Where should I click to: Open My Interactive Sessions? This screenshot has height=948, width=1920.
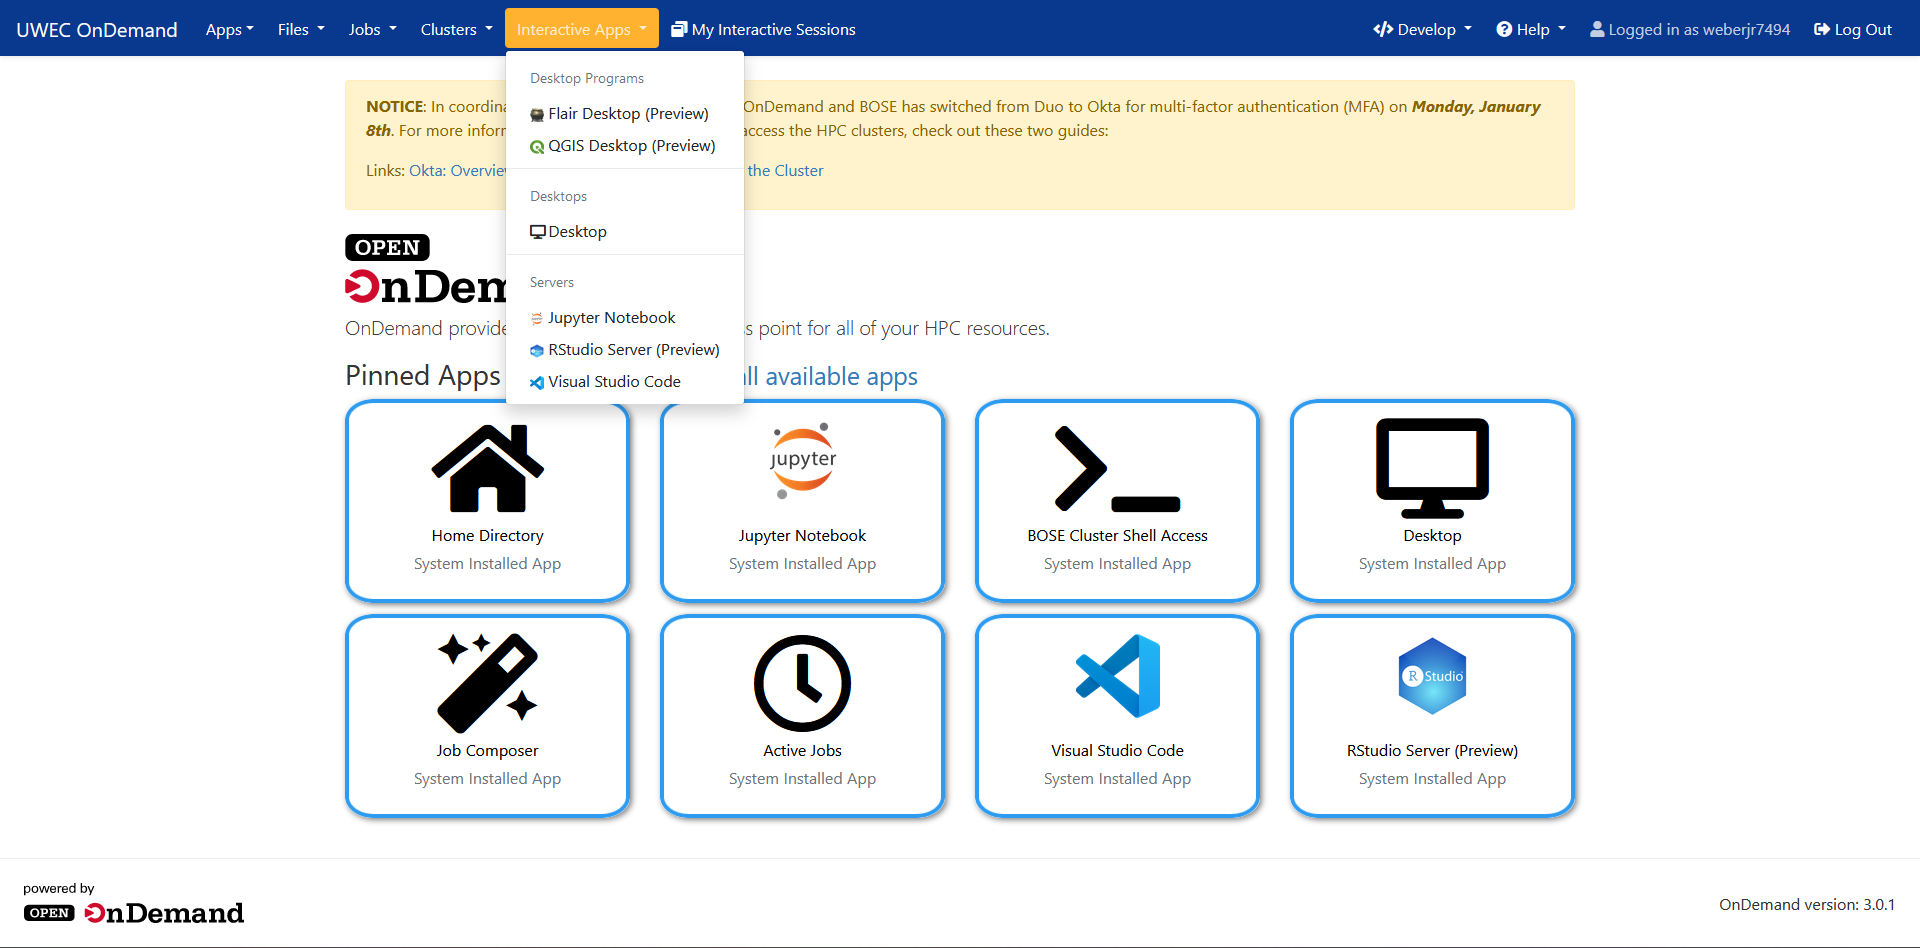point(763,29)
